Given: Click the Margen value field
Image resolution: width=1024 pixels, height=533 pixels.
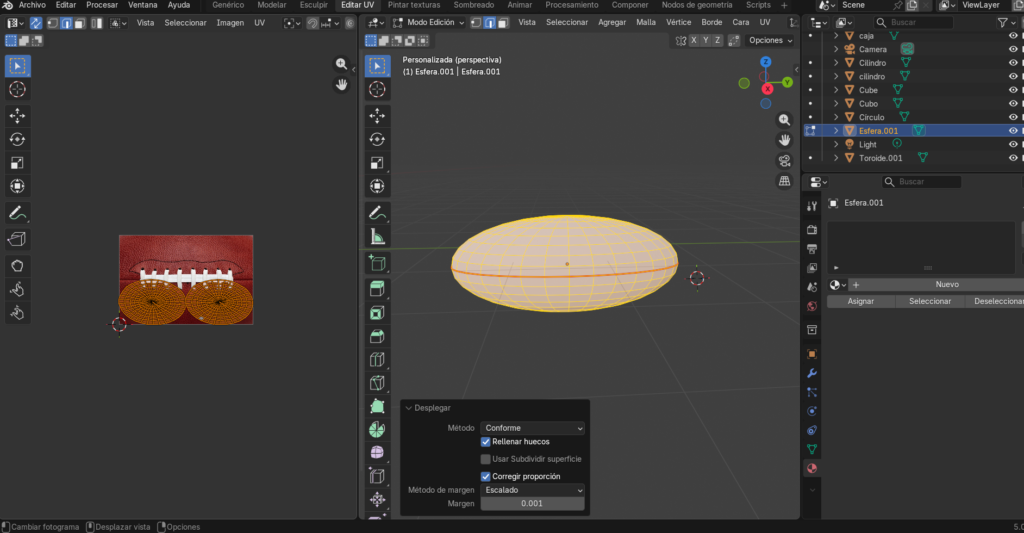Looking at the screenshot, I should pyautogui.click(x=532, y=504).
